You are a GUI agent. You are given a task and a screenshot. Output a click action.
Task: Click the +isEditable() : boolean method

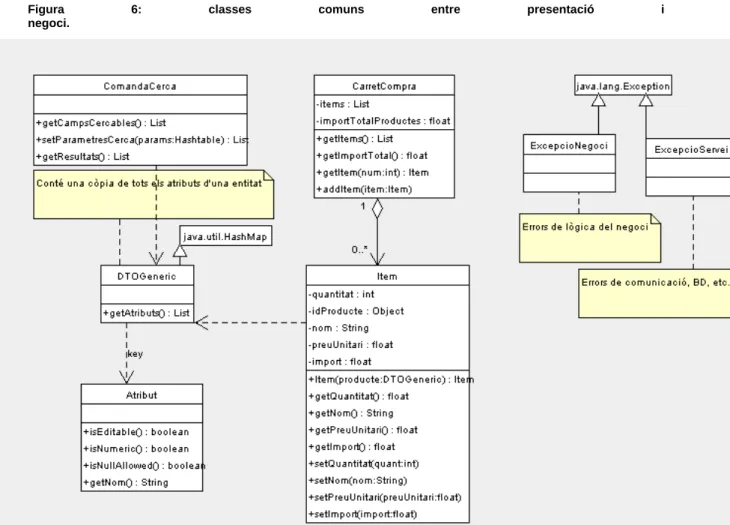point(136,432)
